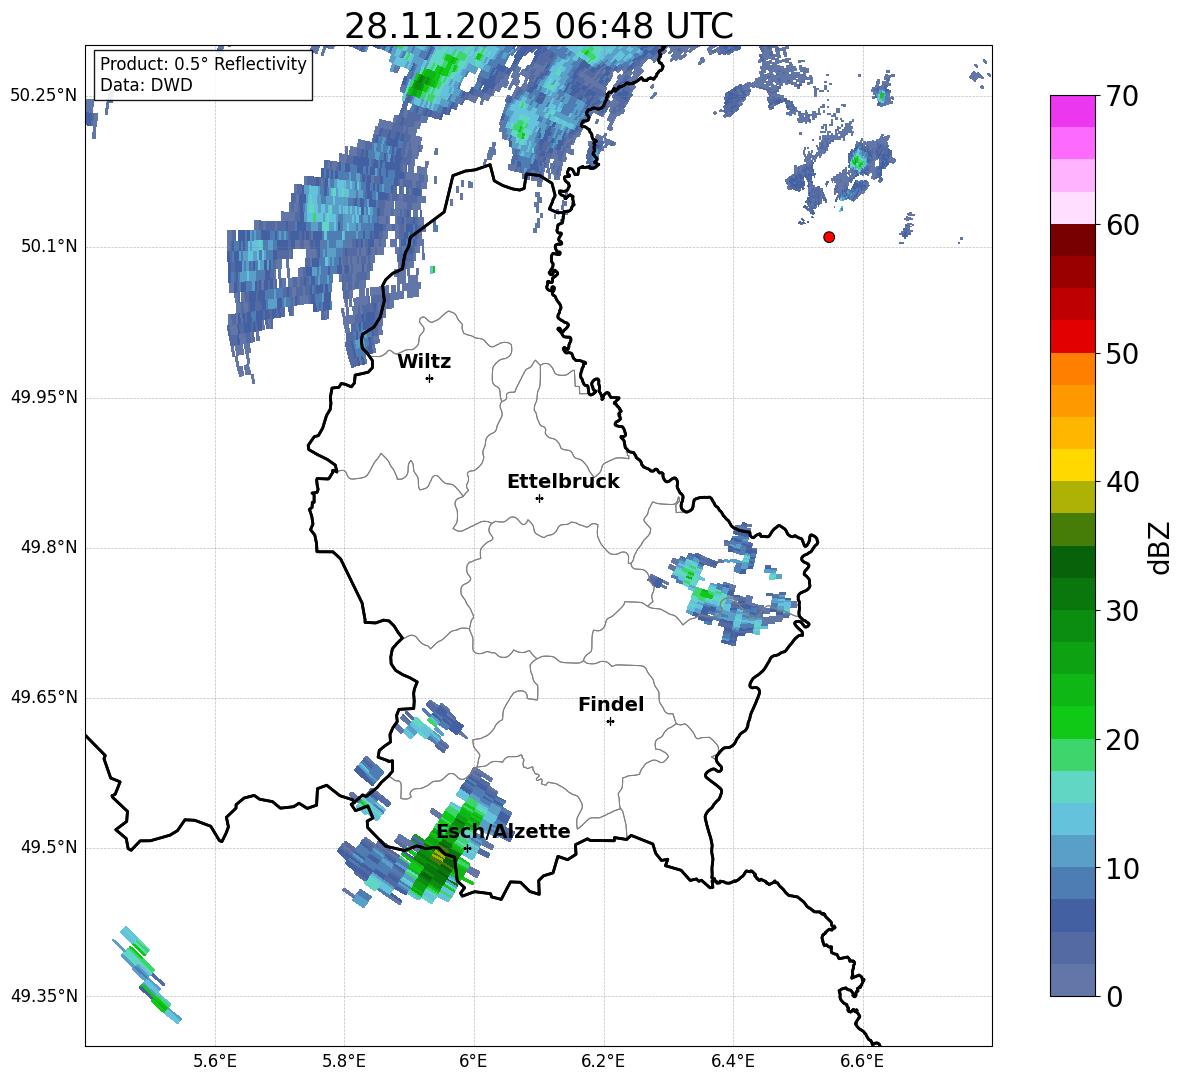This screenshot has height=1081, width=1184.
Task: Click the 6°E longitude label
Action: click(473, 1062)
